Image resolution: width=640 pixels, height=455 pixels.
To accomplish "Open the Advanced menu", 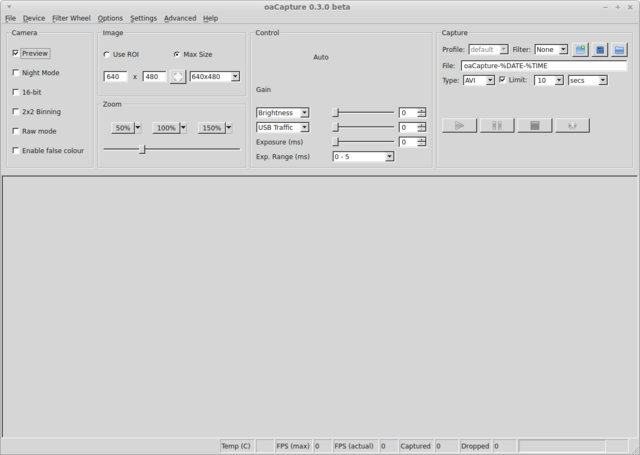I will pos(180,18).
